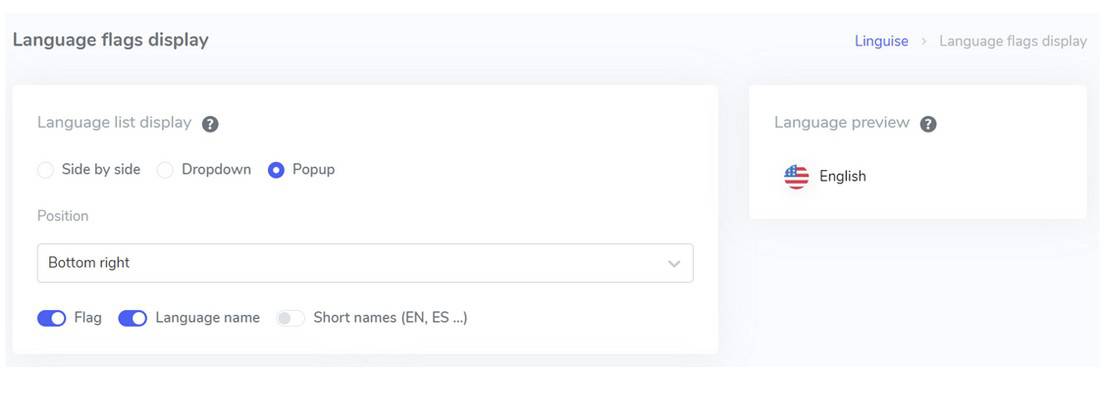
Task: Click the Short names (EN, ES ...) label
Action: [x=390, y=317]
